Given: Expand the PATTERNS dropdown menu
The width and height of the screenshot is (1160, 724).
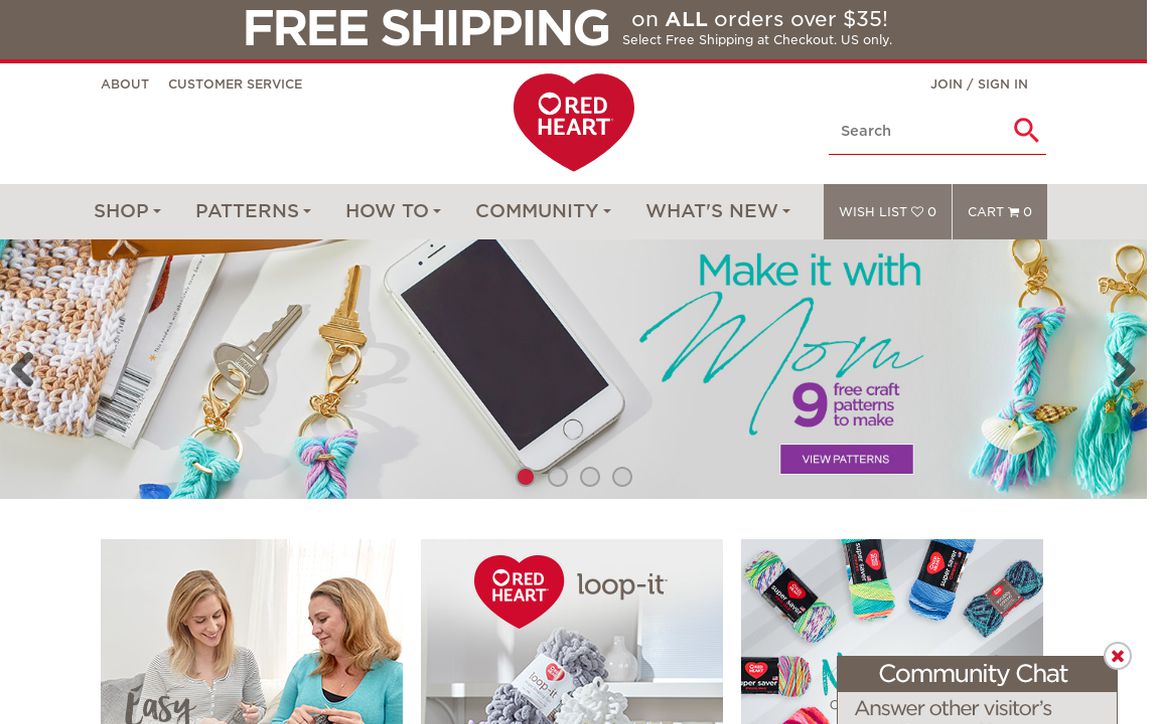Looking at the screenshot, I should click(x=253, y=212).
